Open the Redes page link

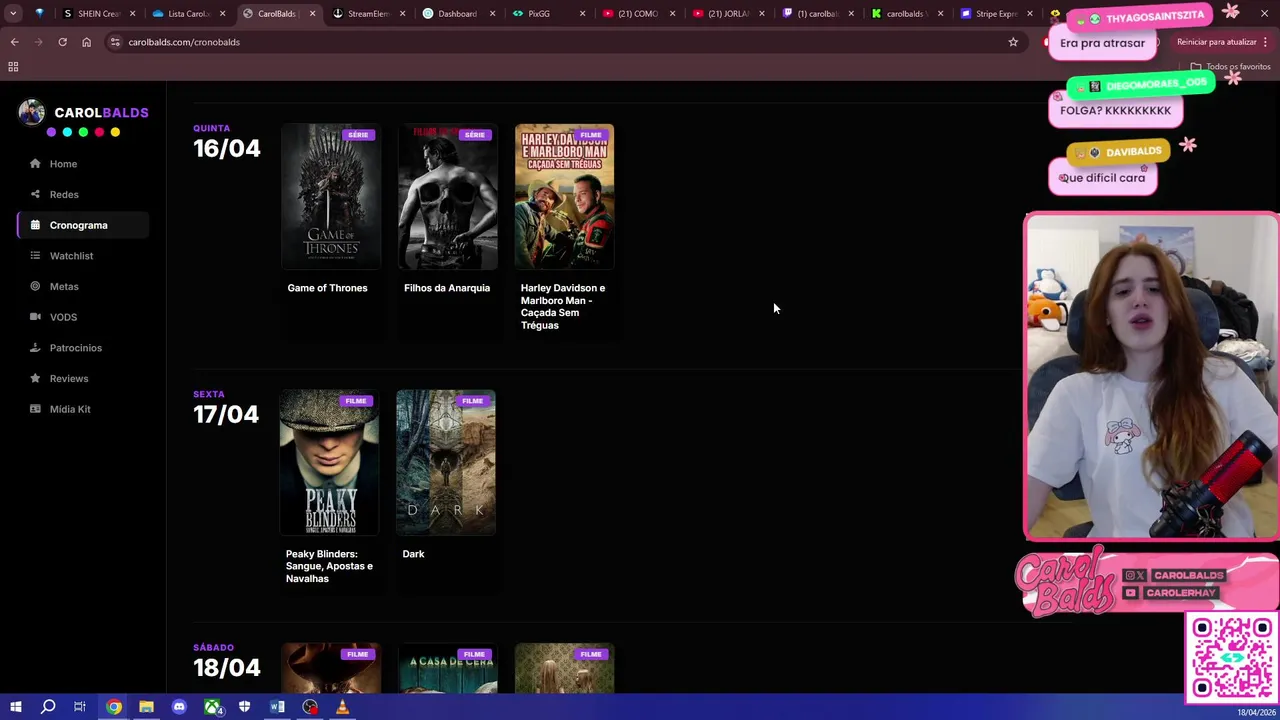point(64,194)
